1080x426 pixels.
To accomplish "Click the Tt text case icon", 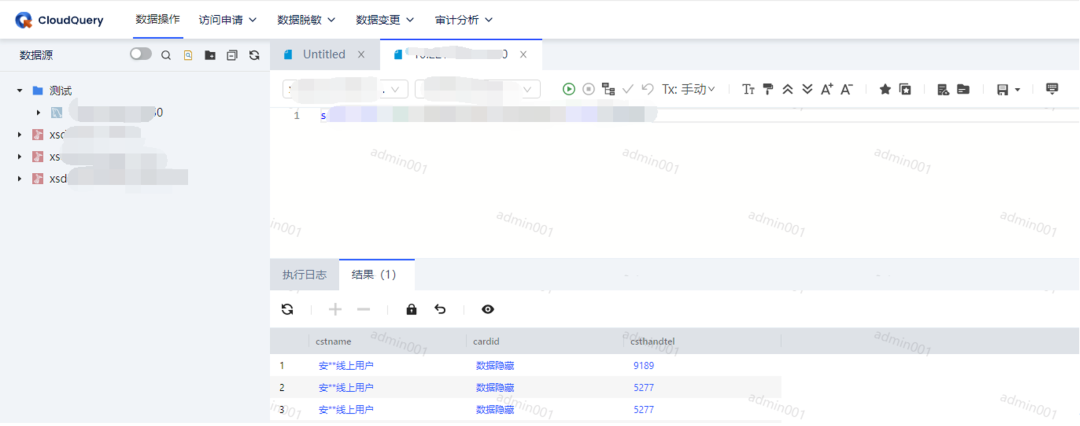I will [x=748, y=89].
